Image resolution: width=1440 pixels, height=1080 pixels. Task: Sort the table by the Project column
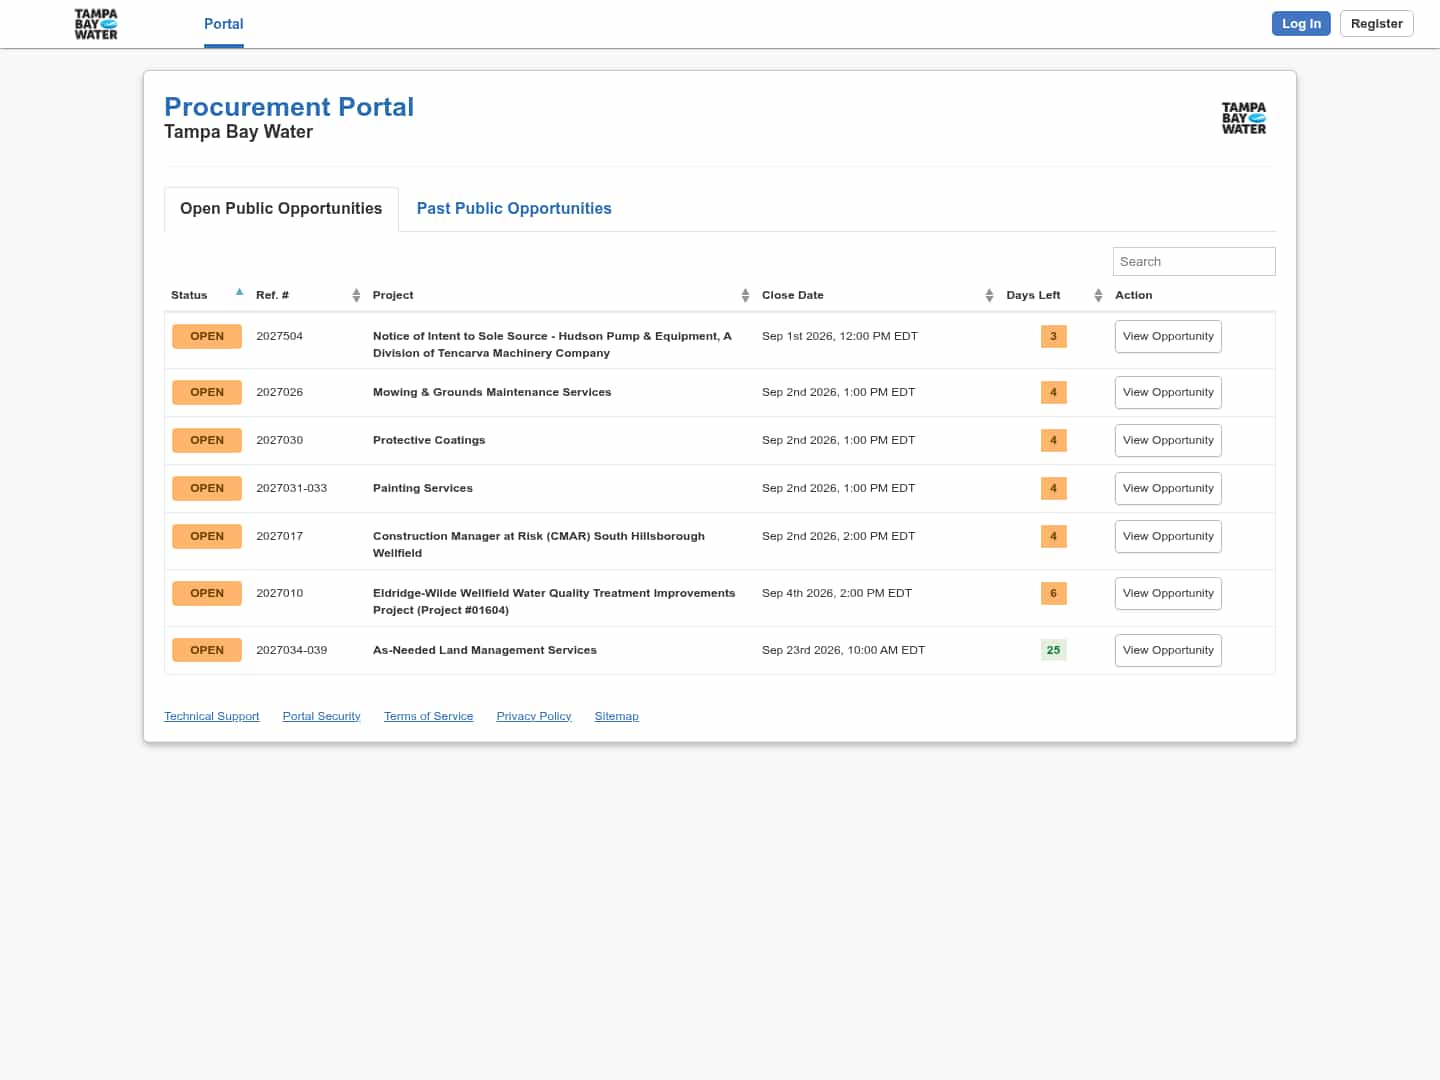click(x=561, y=295)
